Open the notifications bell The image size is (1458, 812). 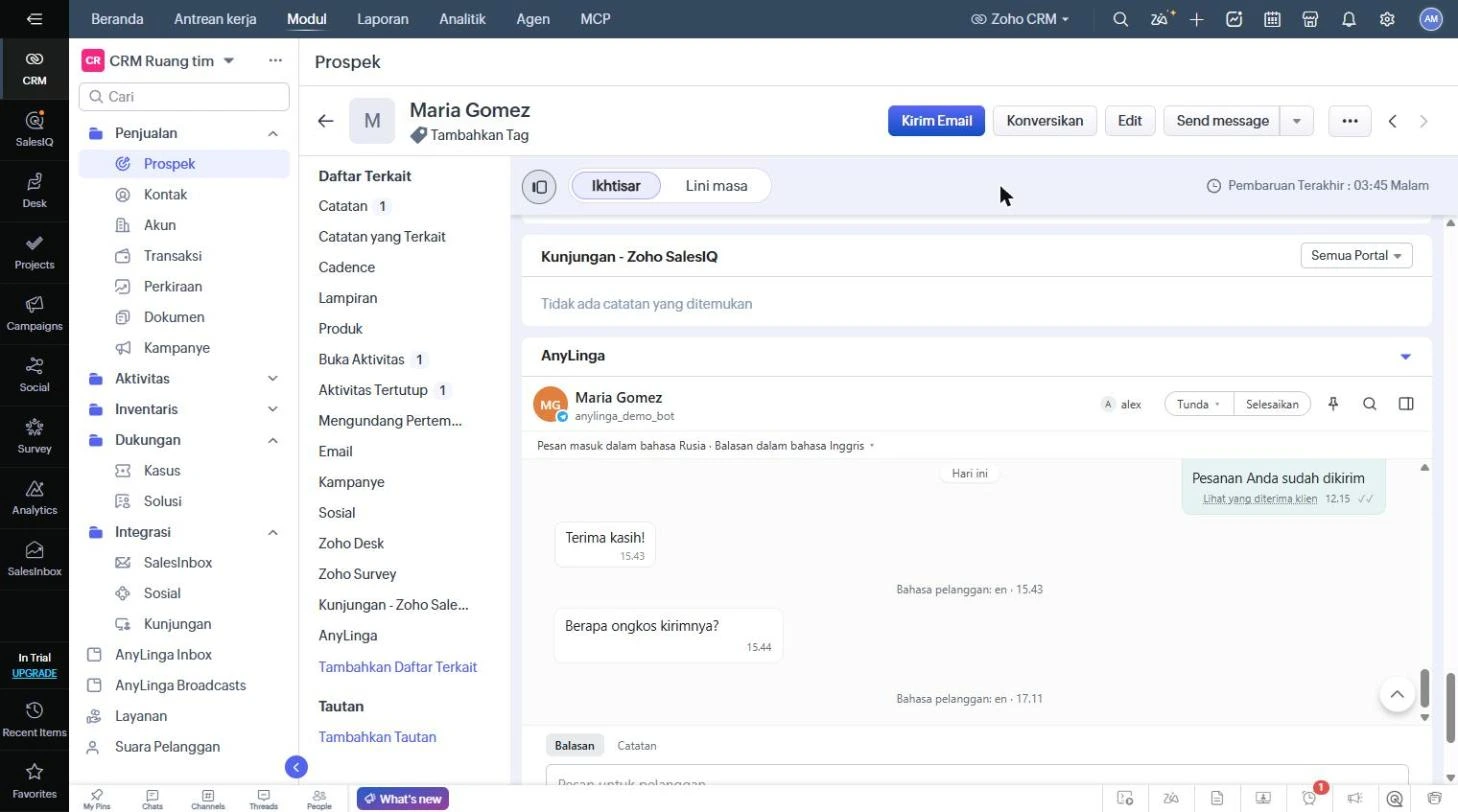(1349, 19)
